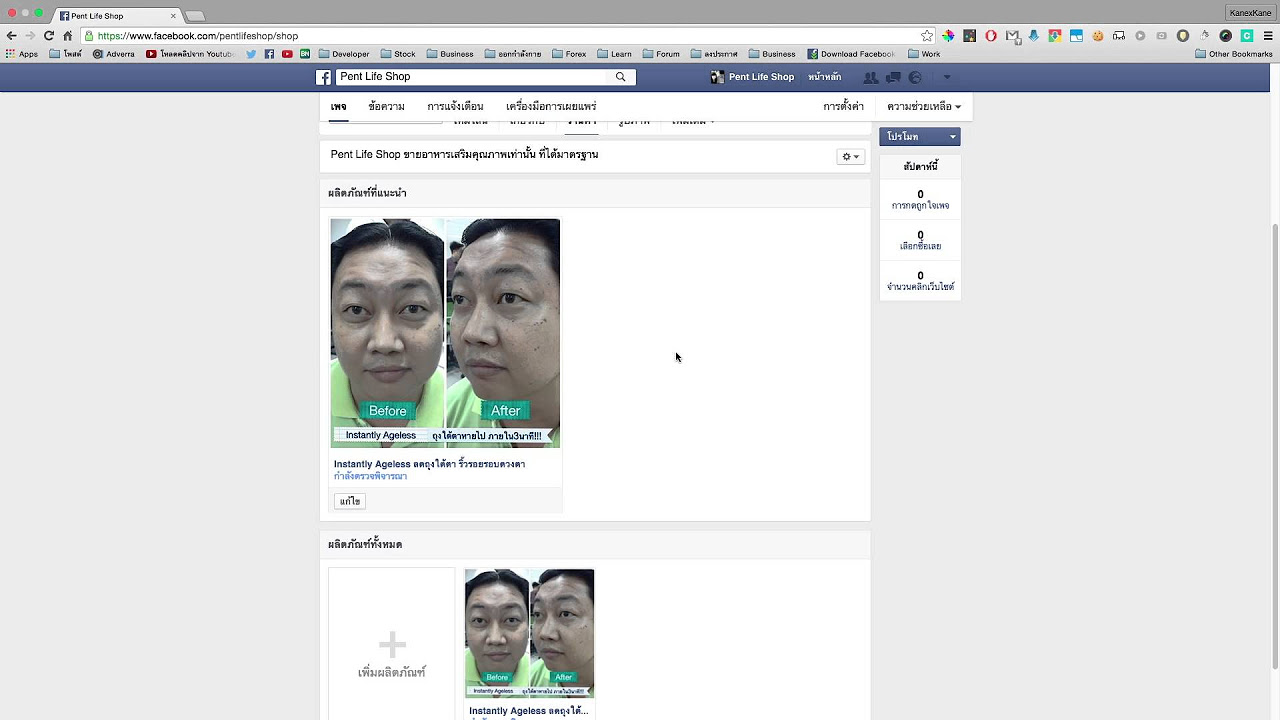Select the ข้อความ tab

point(386,106)
